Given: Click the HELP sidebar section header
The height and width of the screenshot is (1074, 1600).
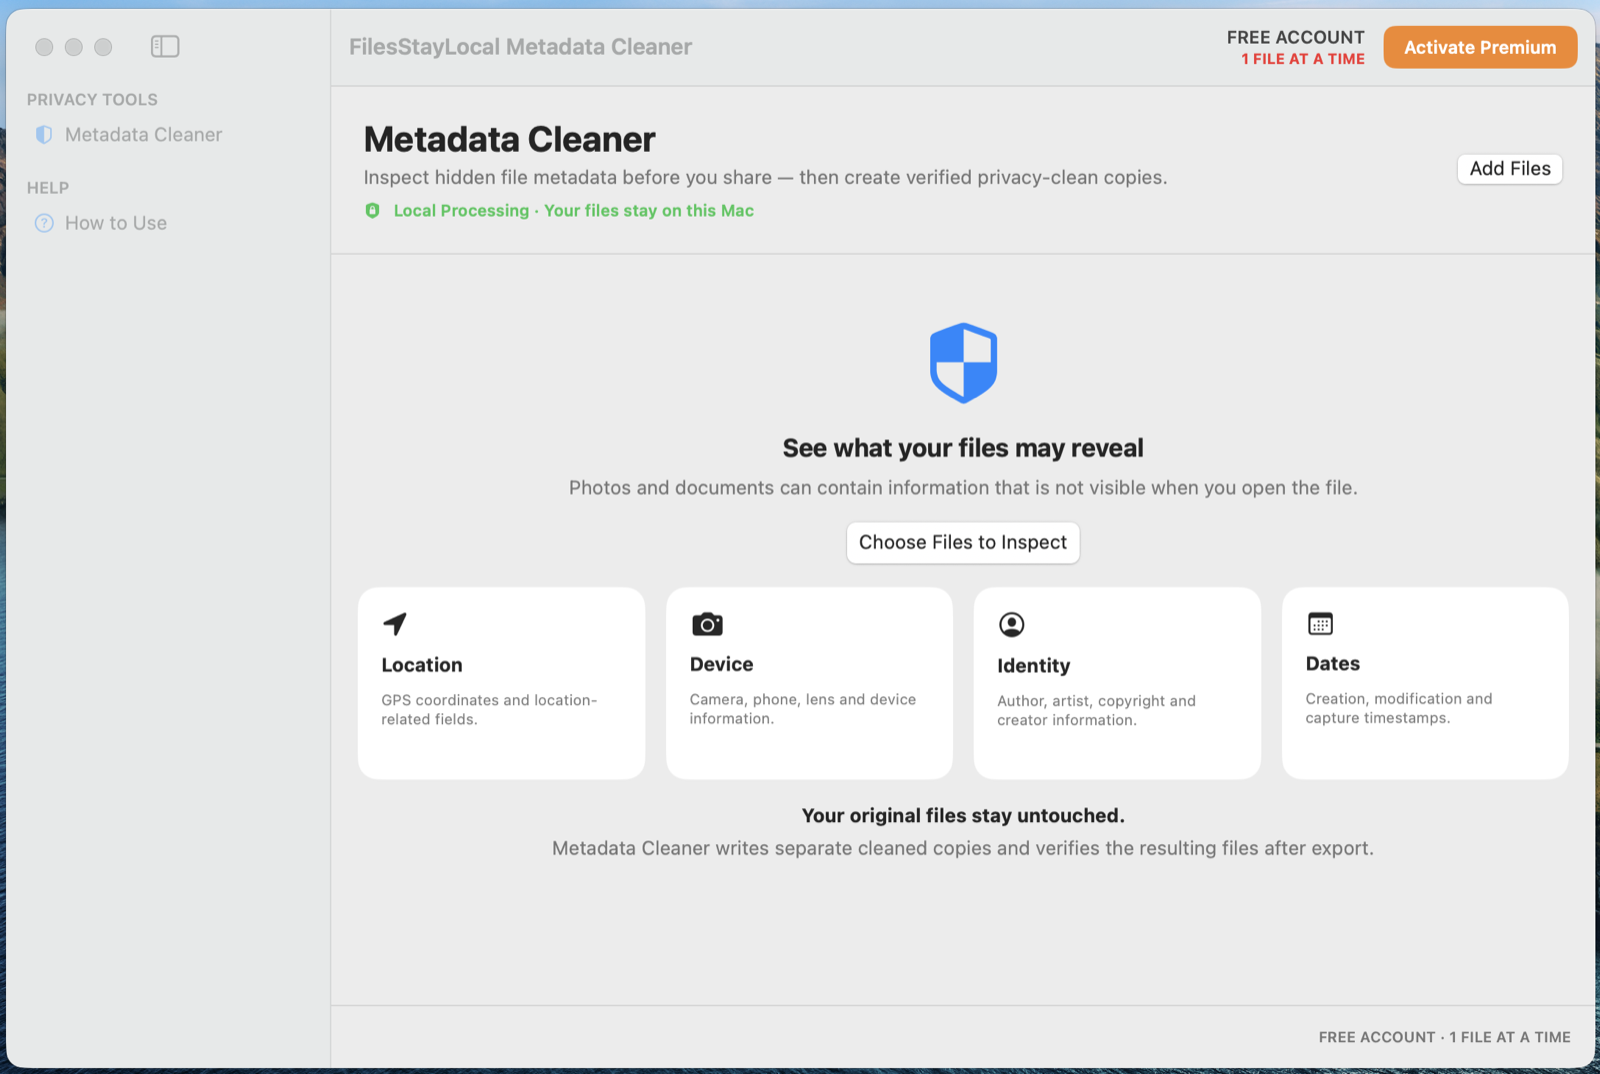Looking at the screenshot, I should (48, 188).
